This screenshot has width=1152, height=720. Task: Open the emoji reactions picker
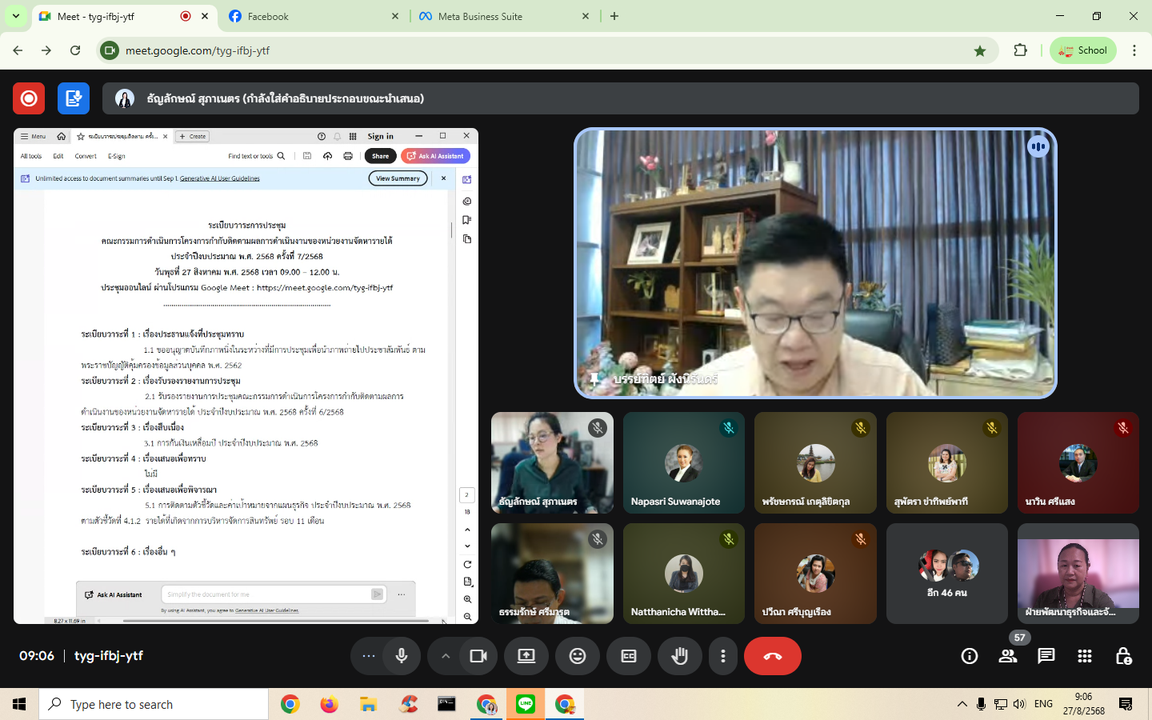[577, 656]
